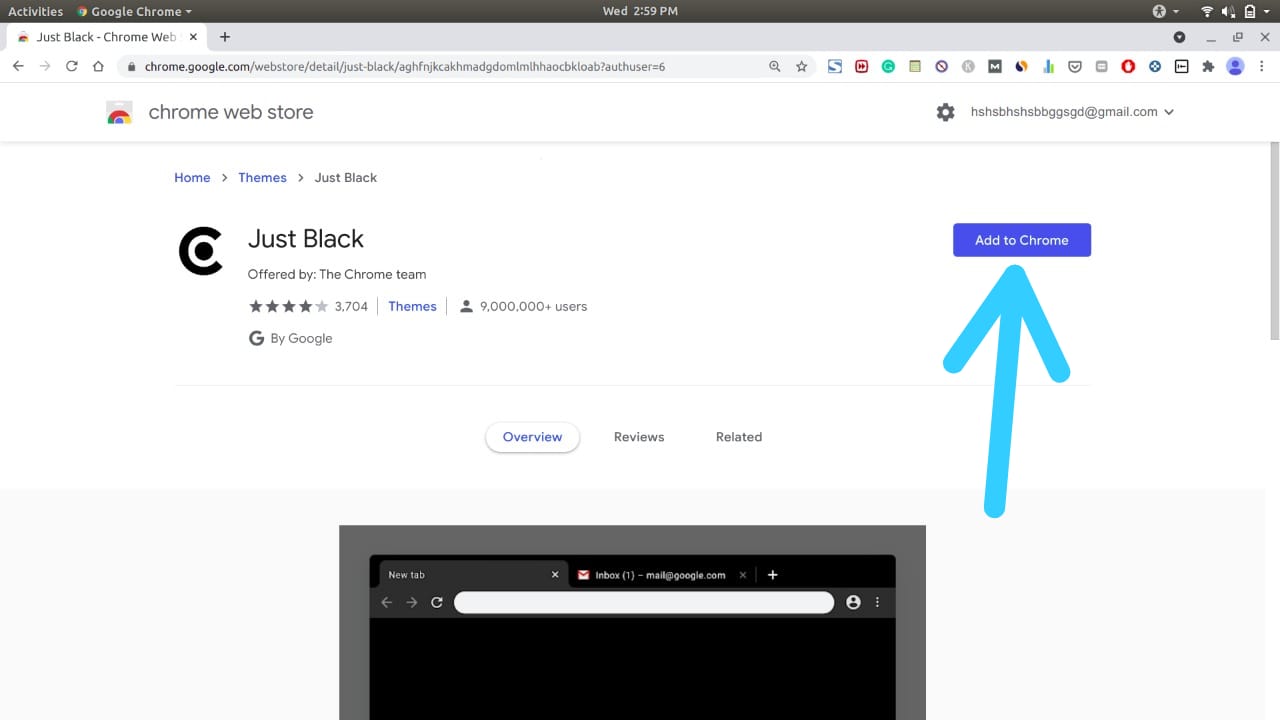1280x720 pixels.
Task: Reload the current page
Action: tap(72, 66)
